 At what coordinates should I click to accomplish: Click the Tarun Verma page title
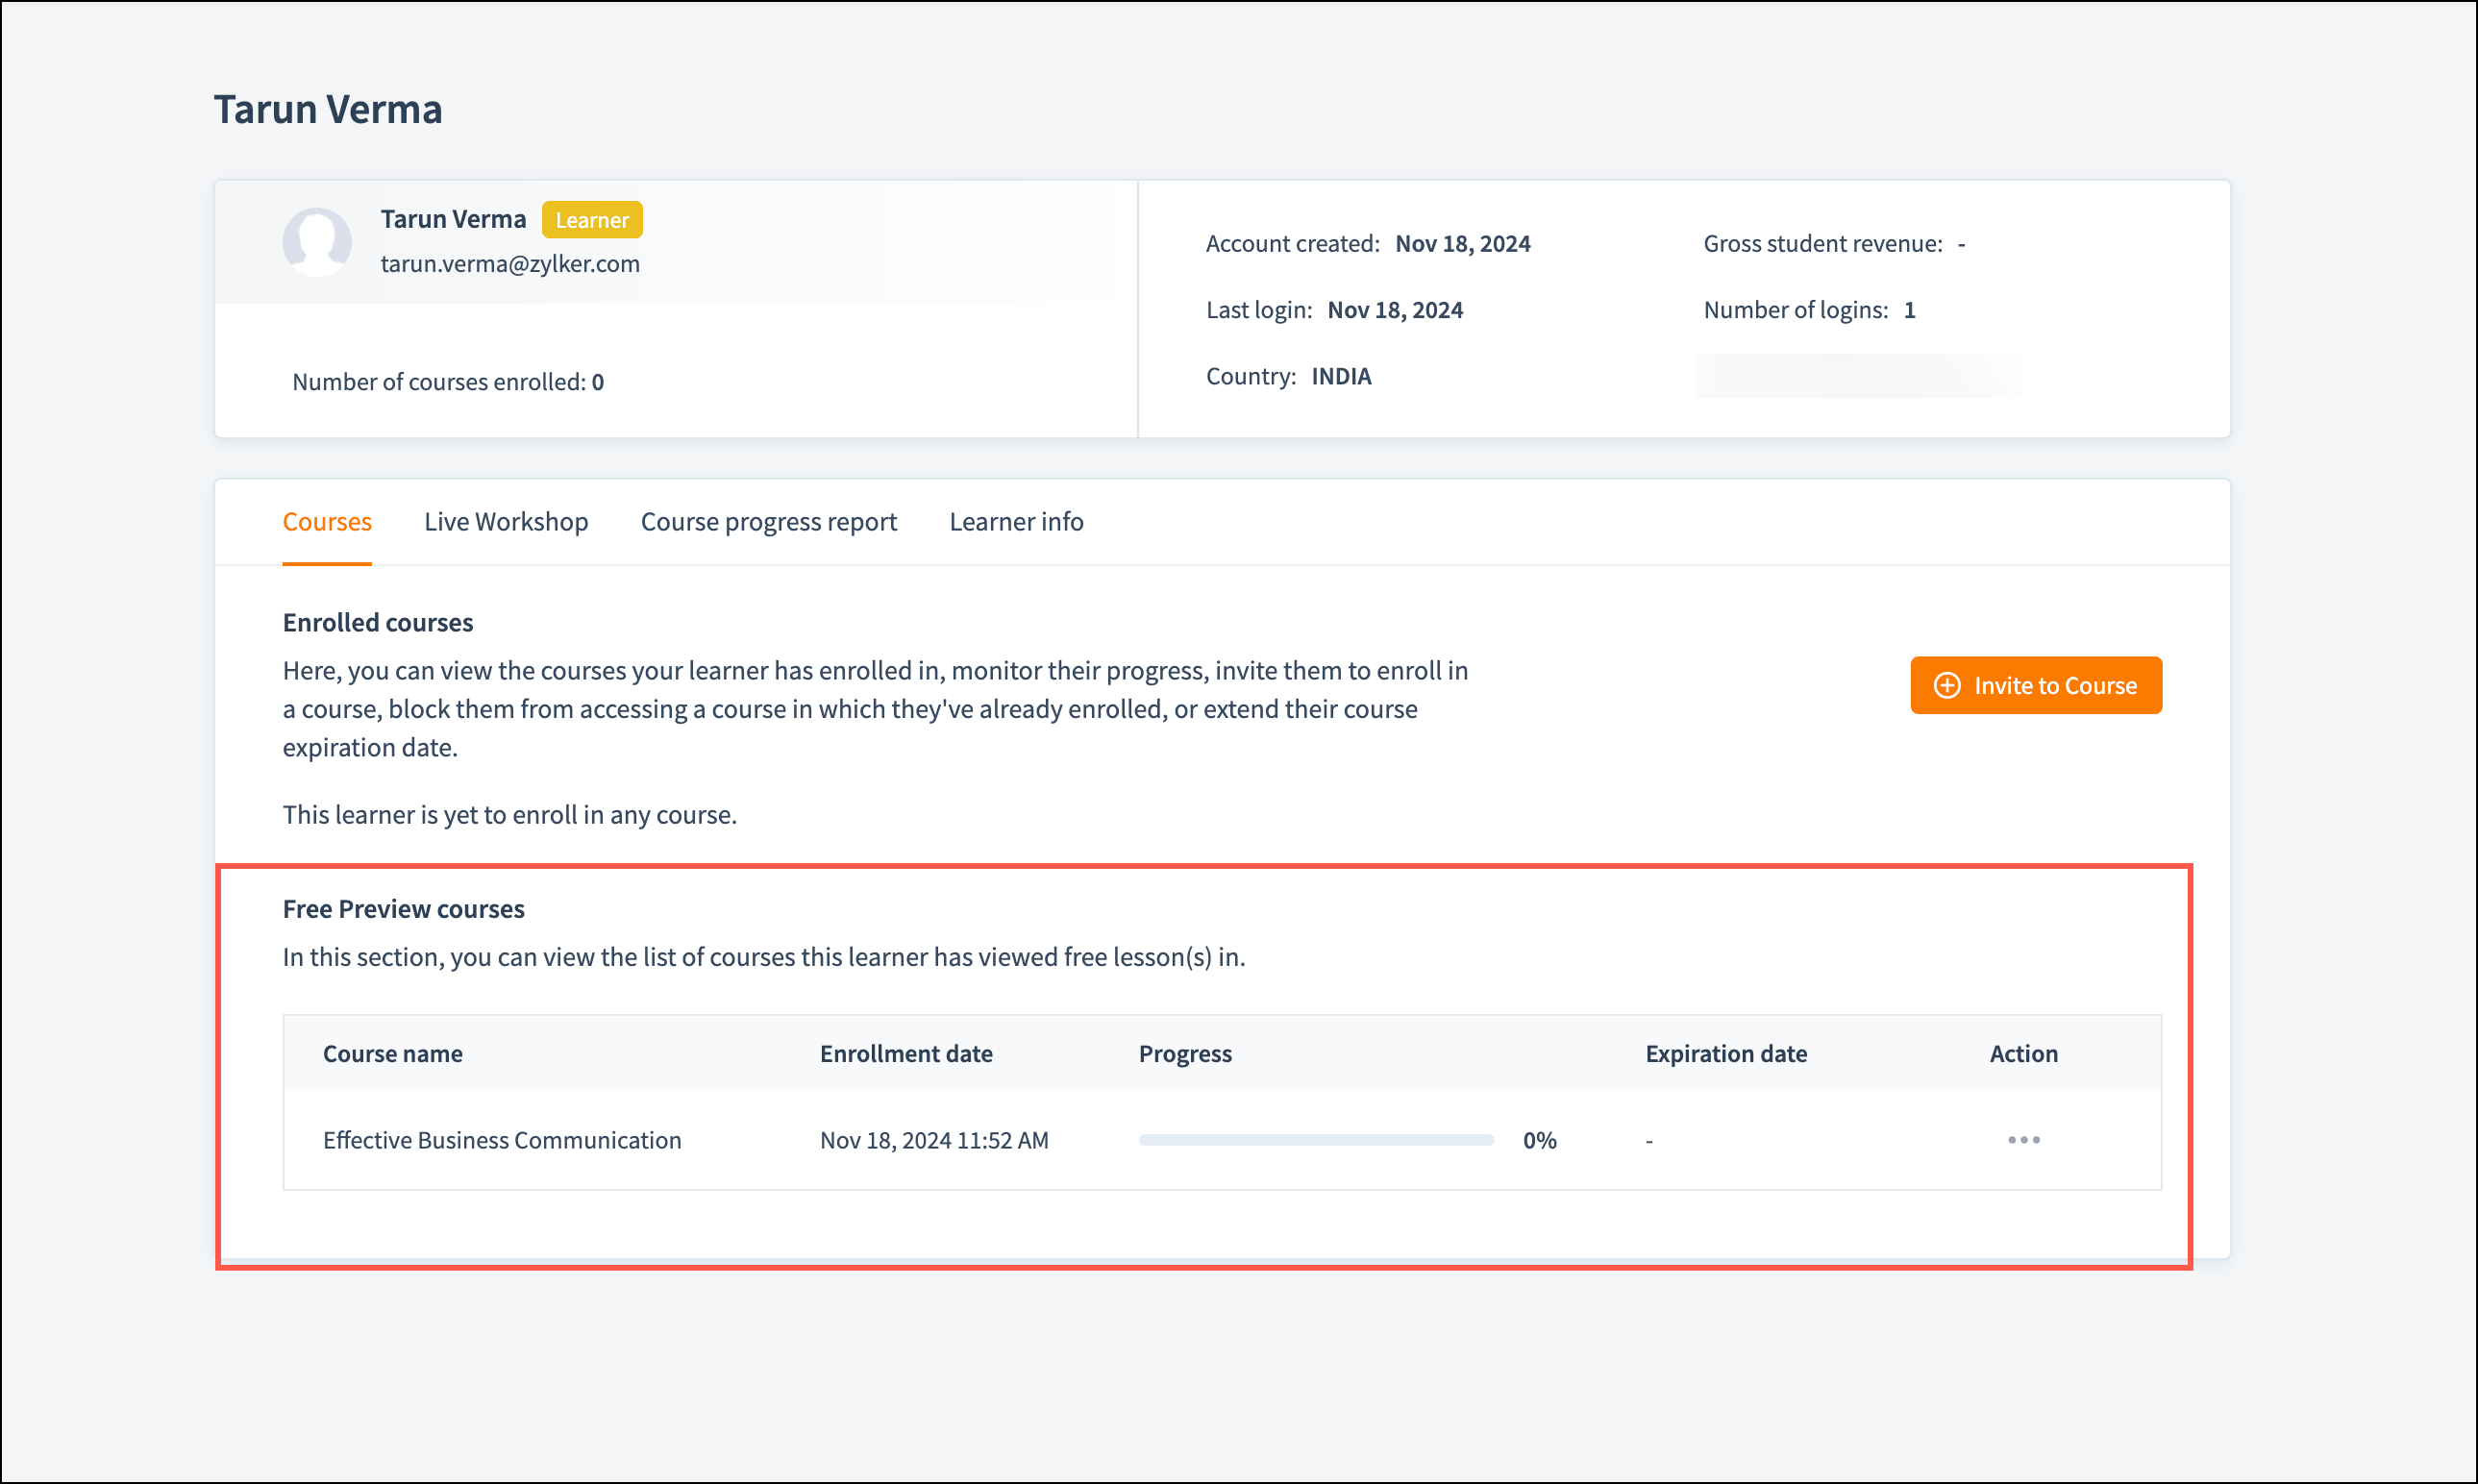coord(328,109)
